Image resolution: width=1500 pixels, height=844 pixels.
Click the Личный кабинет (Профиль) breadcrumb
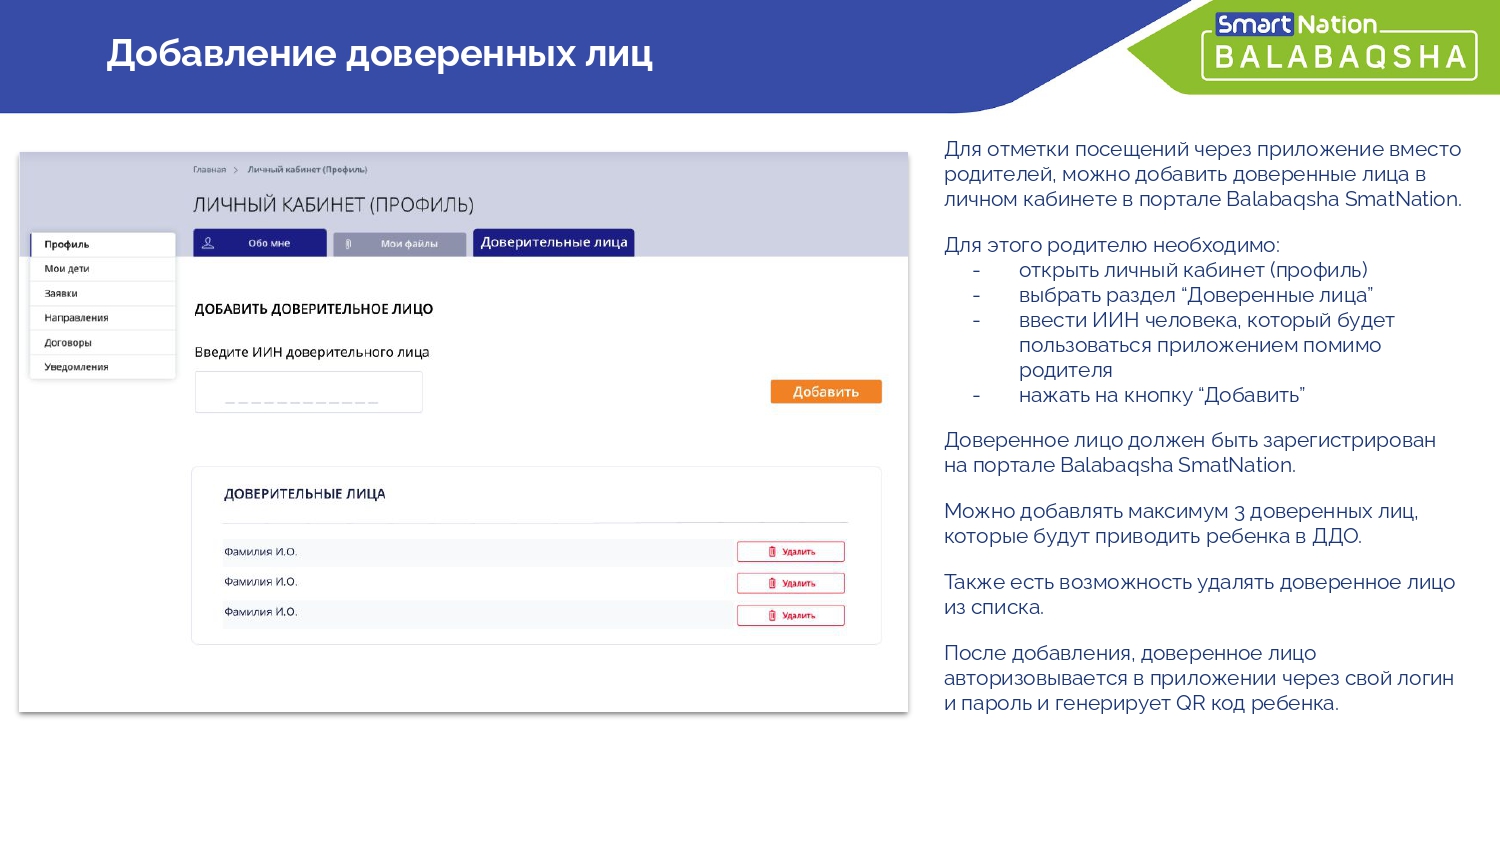[x=307, y=170]
